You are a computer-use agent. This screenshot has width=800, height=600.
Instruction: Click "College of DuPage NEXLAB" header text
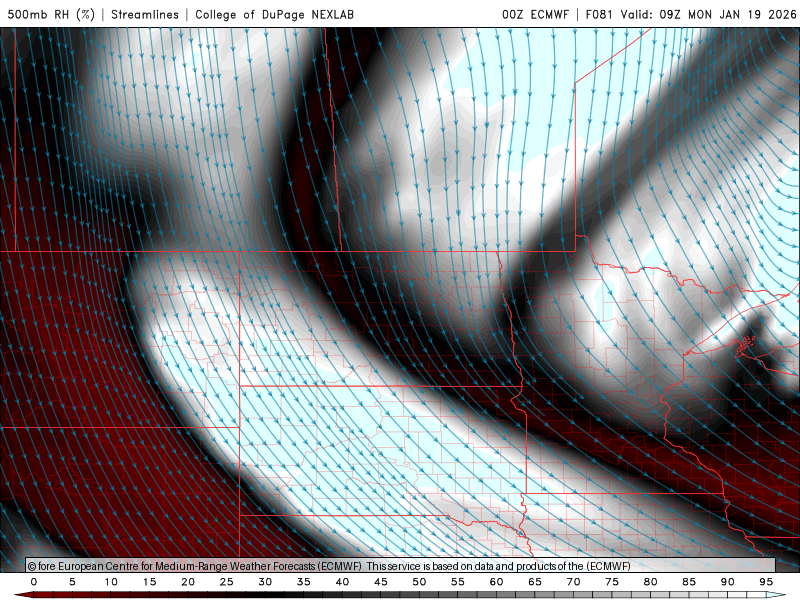(274, 14)
